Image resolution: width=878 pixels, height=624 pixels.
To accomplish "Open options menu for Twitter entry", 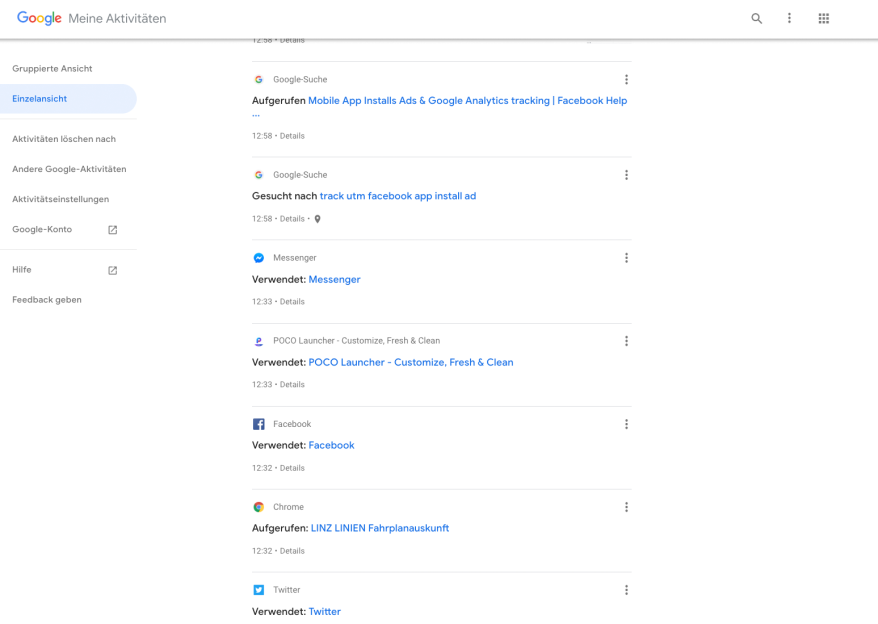I will pos(627,590).
